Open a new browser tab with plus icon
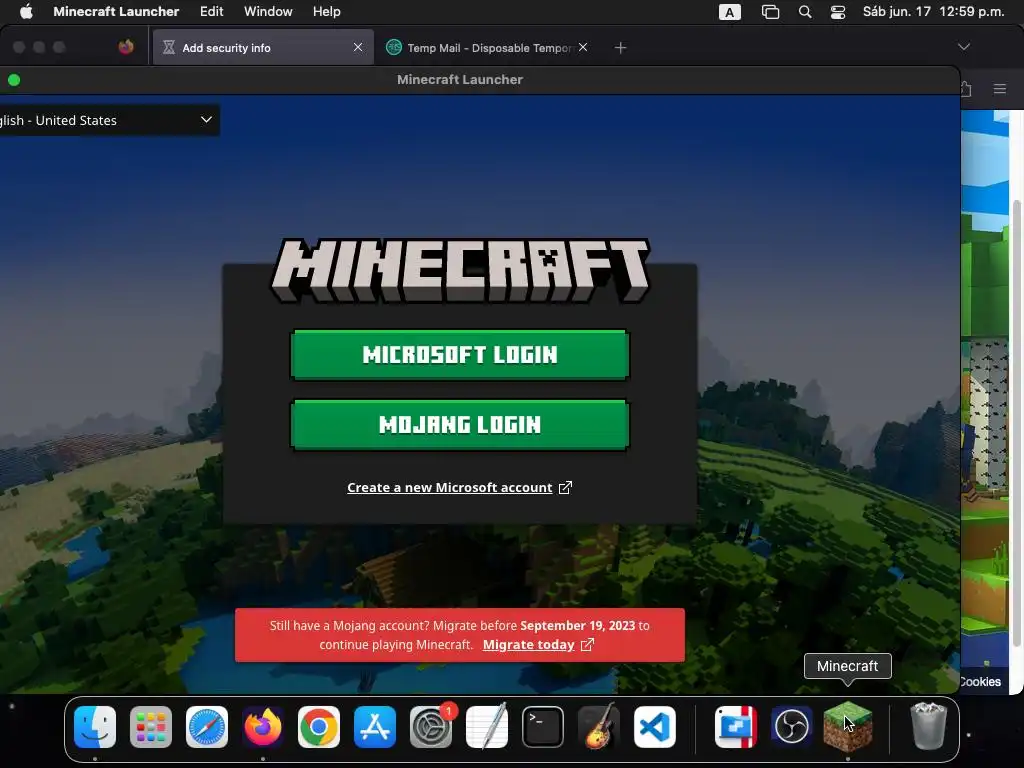 tap(620, 48)
